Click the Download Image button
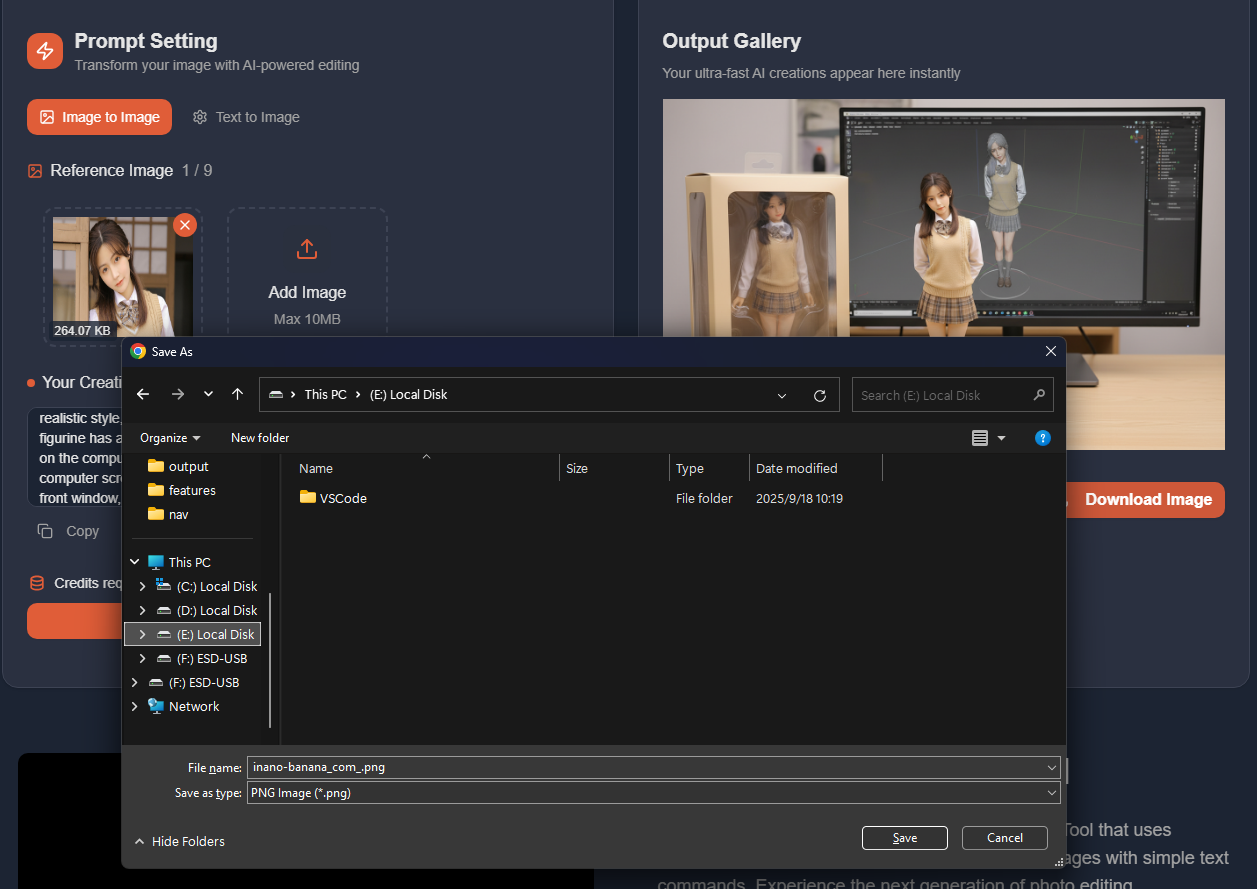 [x=1148, y=499]
